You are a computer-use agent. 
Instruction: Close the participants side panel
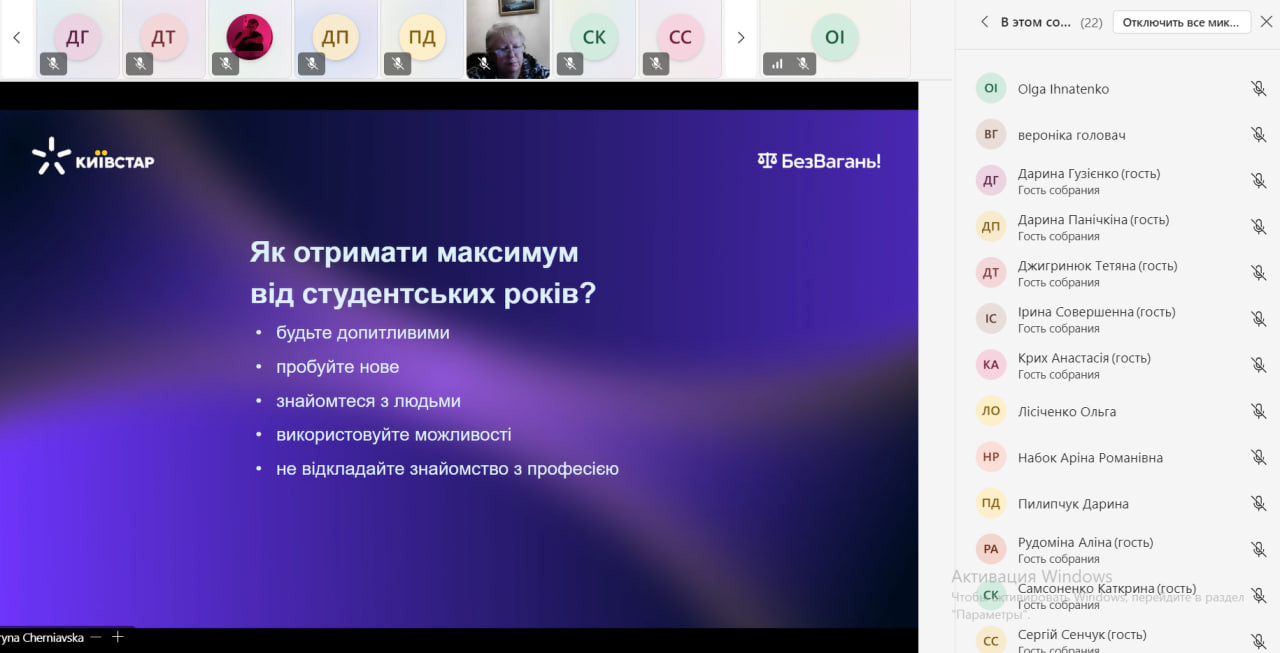(x=1266, y=21)
